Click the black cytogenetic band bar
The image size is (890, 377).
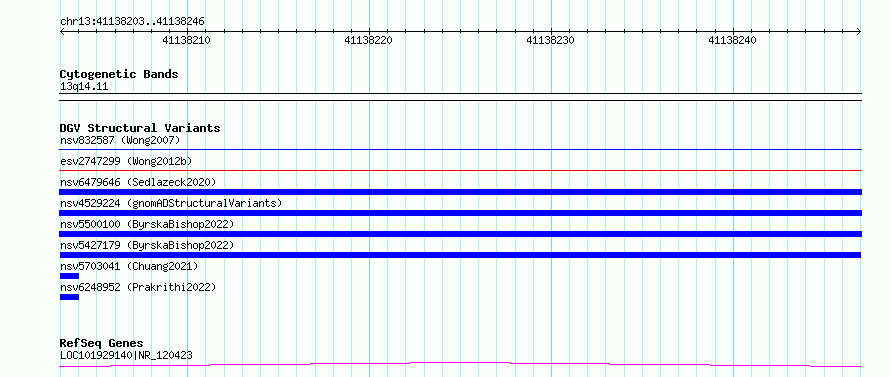[460, 97]
